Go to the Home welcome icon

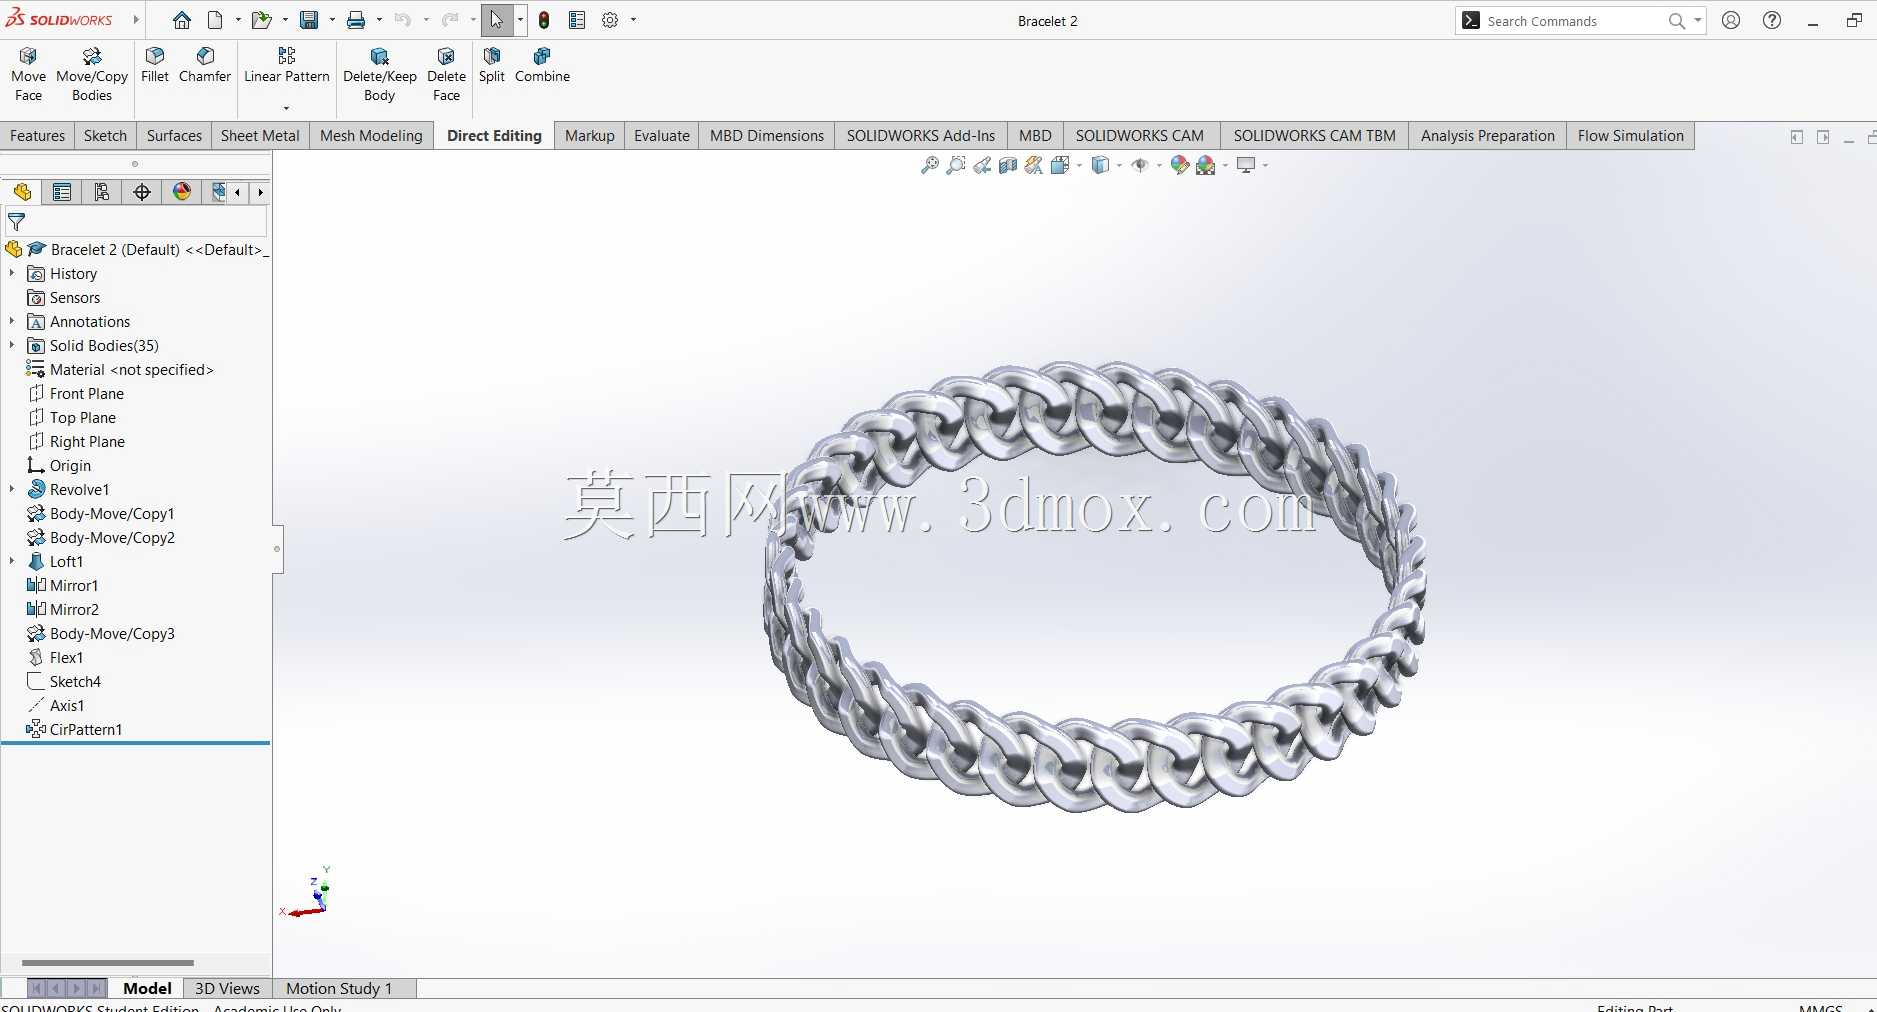click(x=182, y=20)
